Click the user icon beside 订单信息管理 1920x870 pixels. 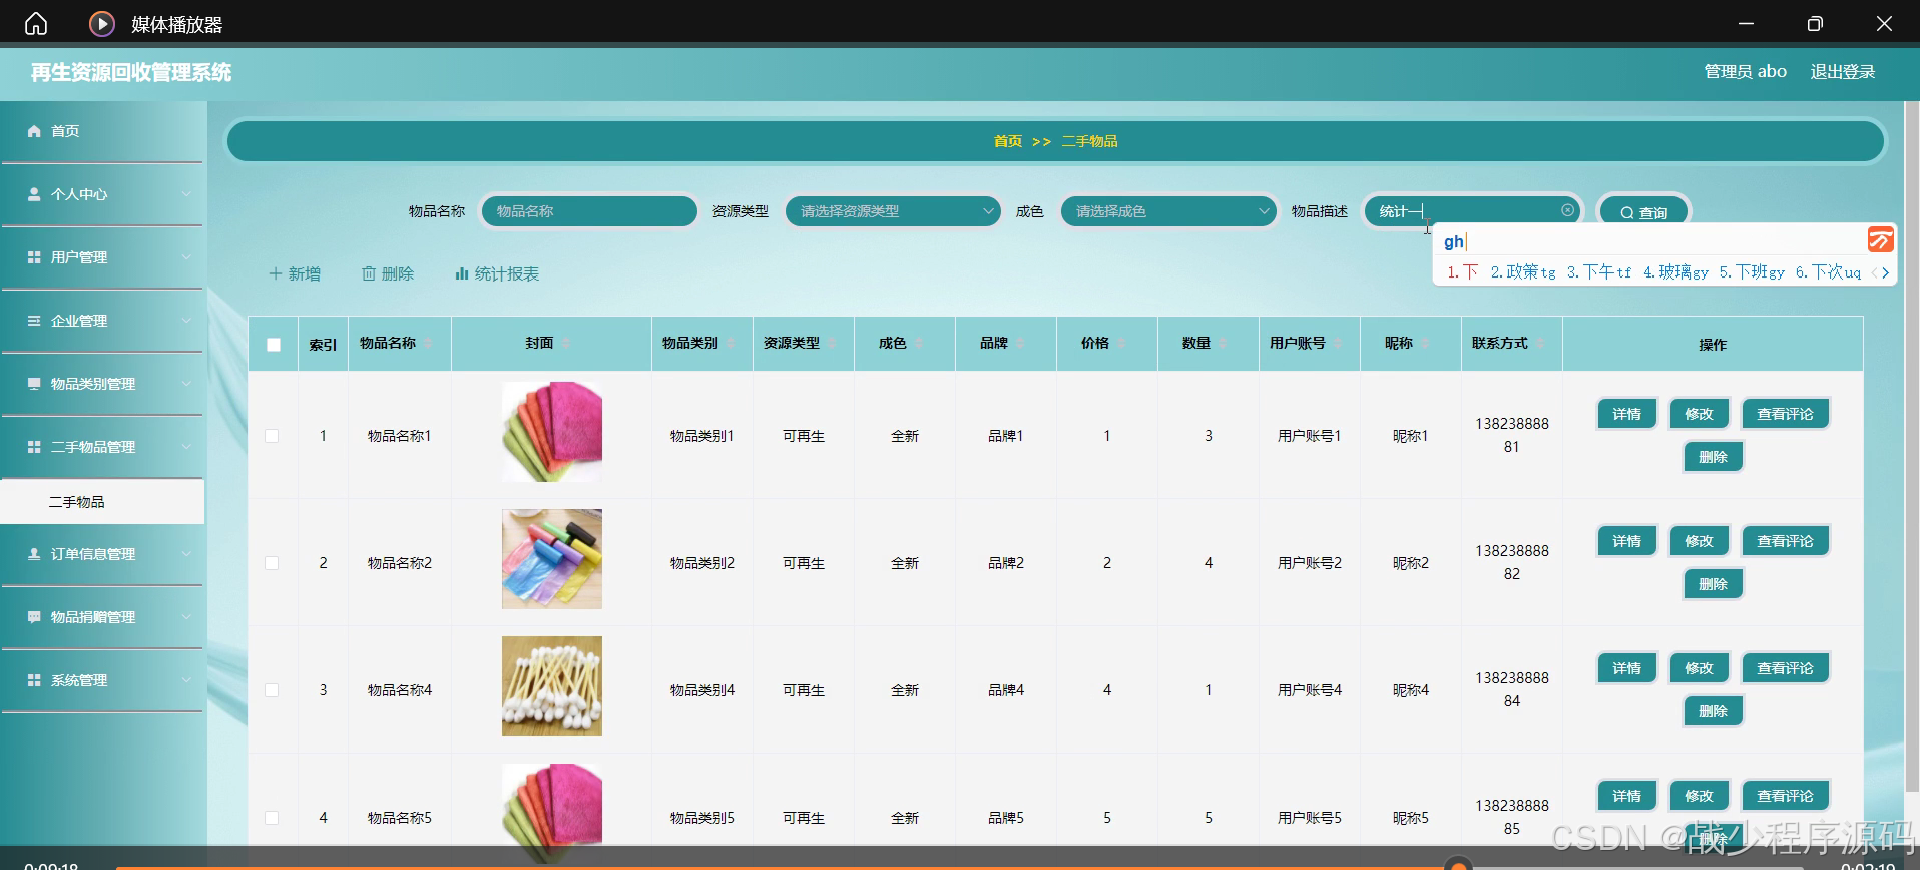[34, 554]
